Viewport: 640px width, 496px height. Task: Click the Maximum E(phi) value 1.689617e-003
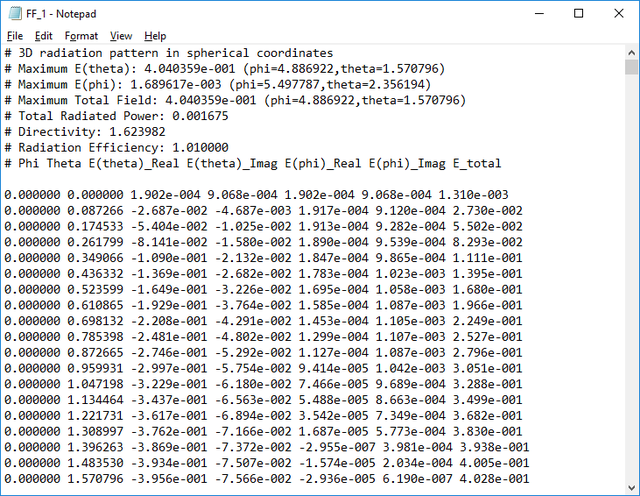click(176, 85)
